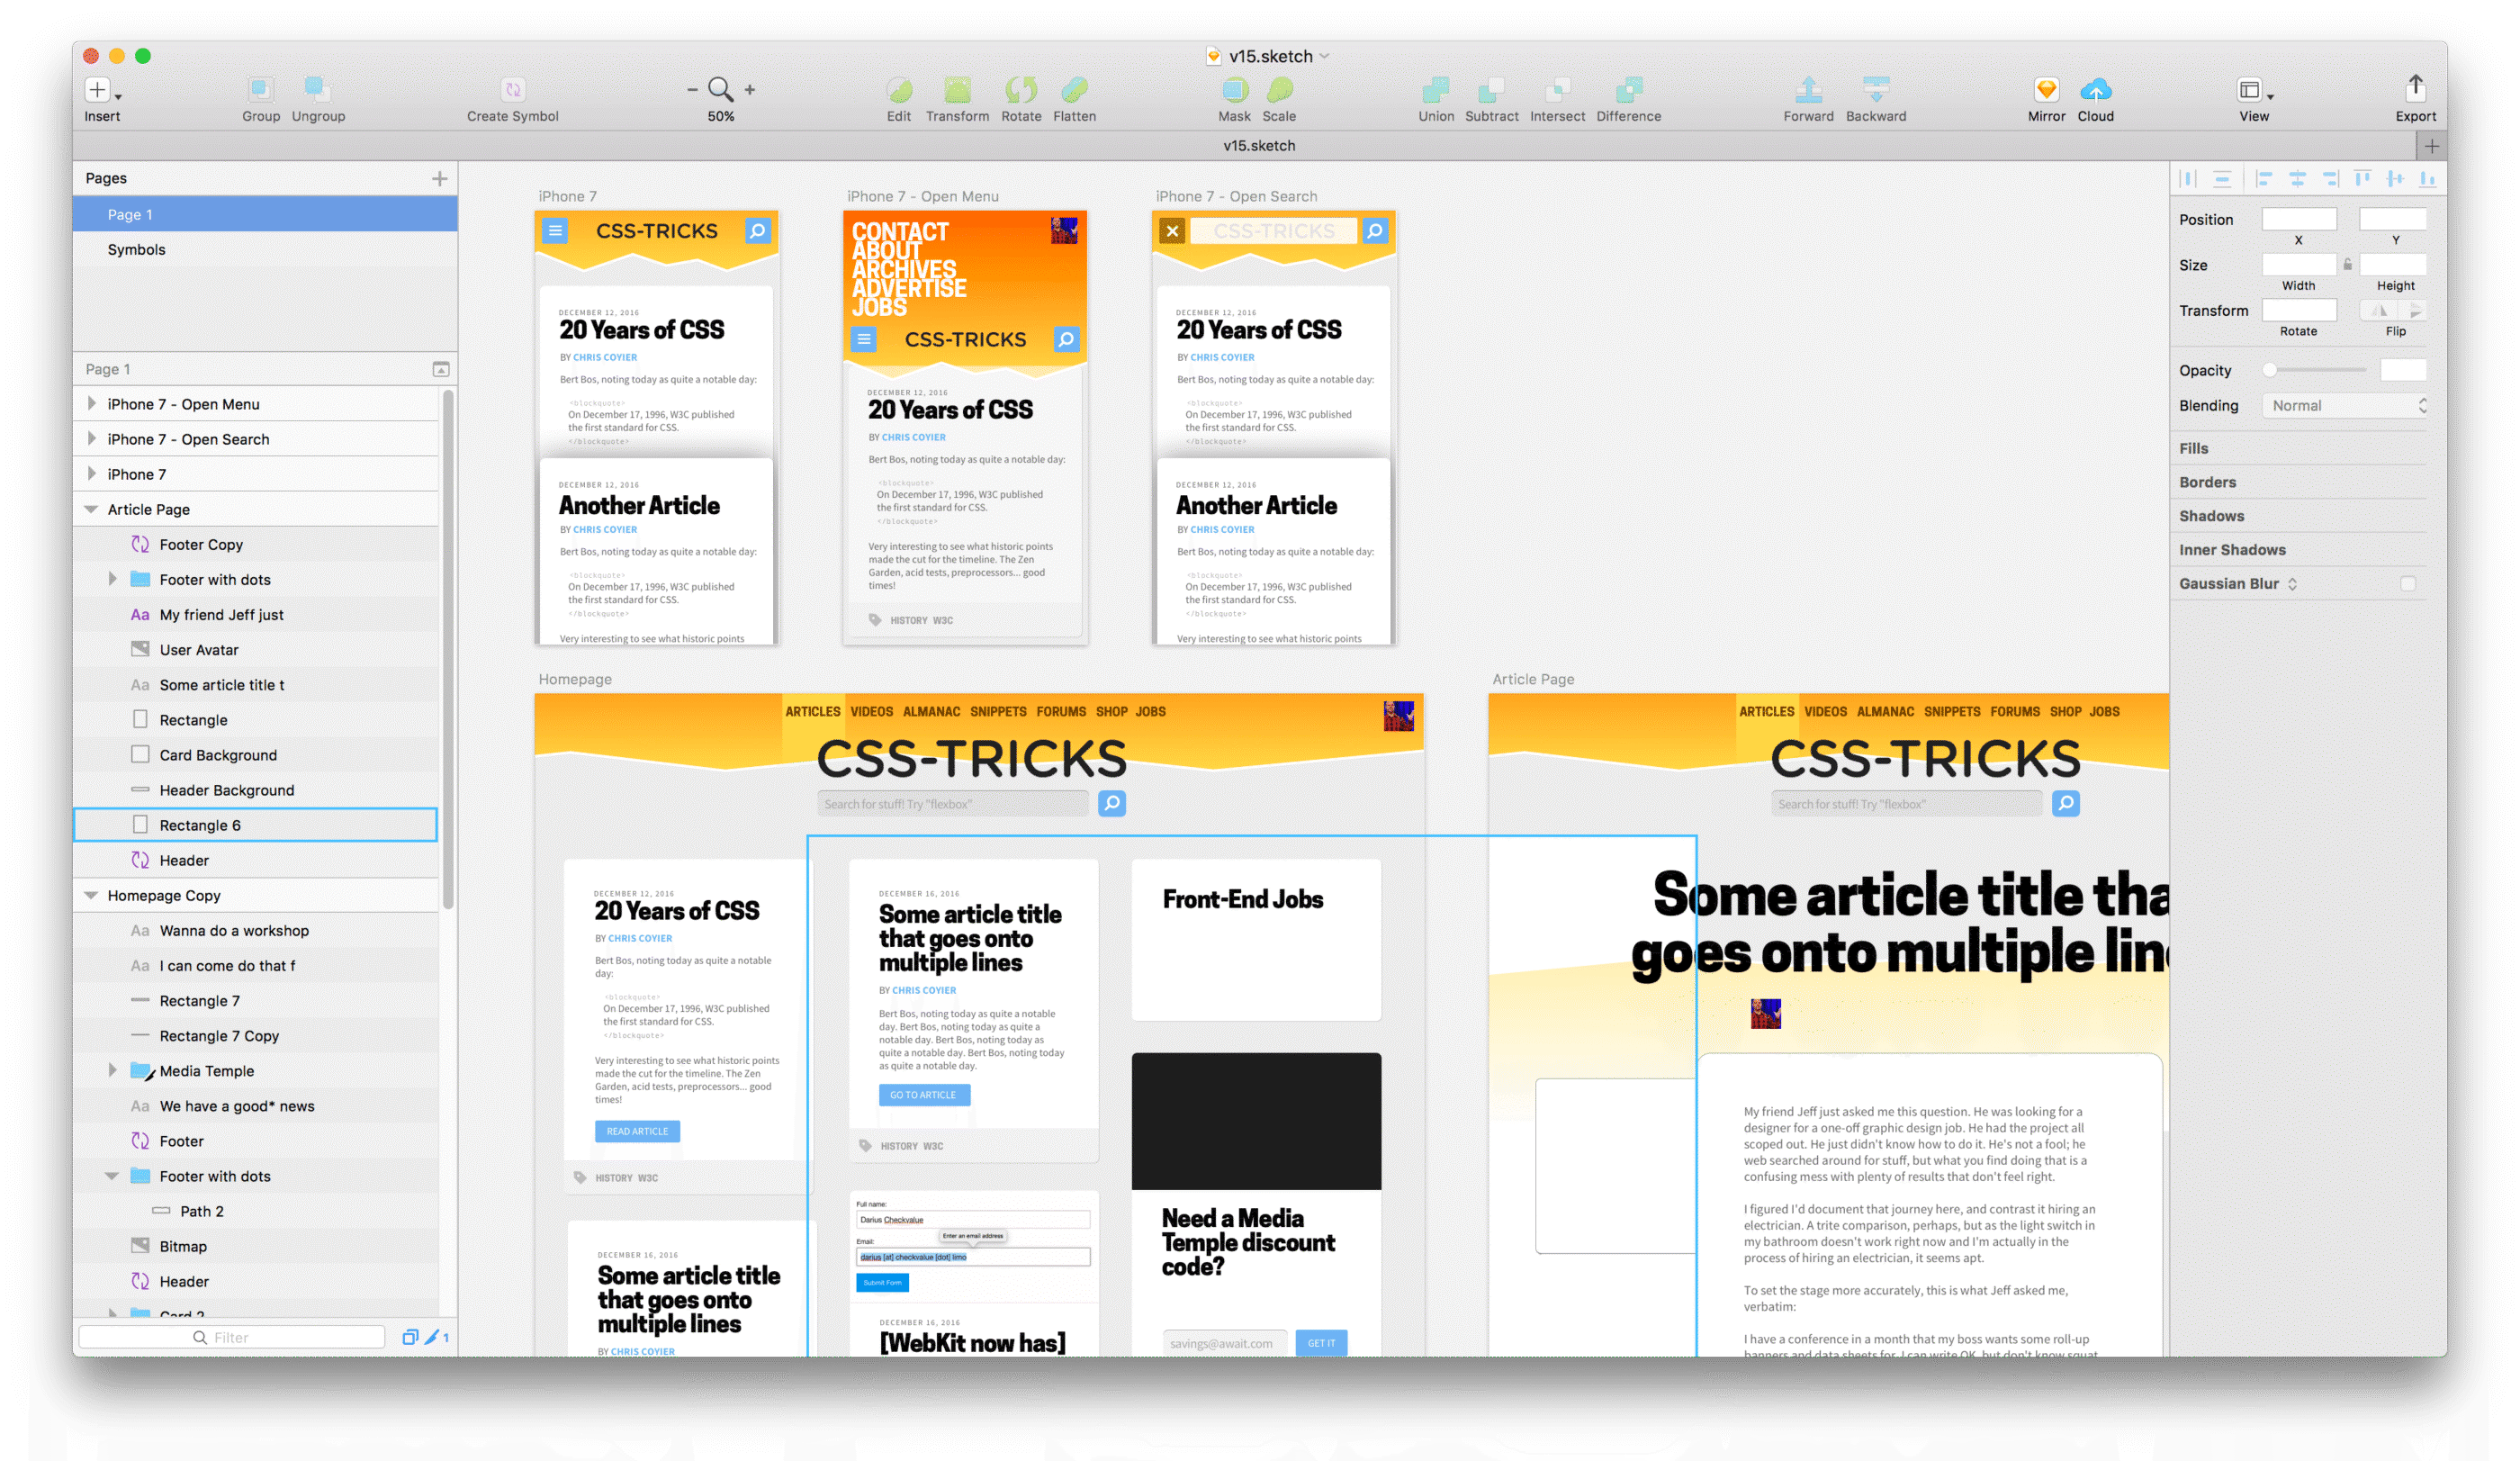Click the Filter layers search field
Screen dimensions: 2520x1461
tap(232, 1337)
